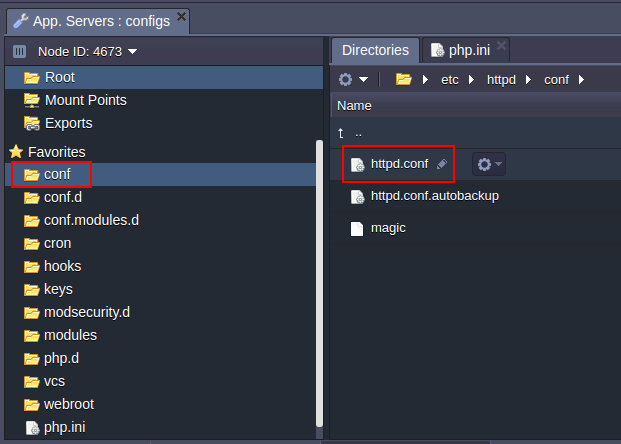Select the Directories tab
The height and width of the screenshot is (444, 621).
(x=375, y=50)
